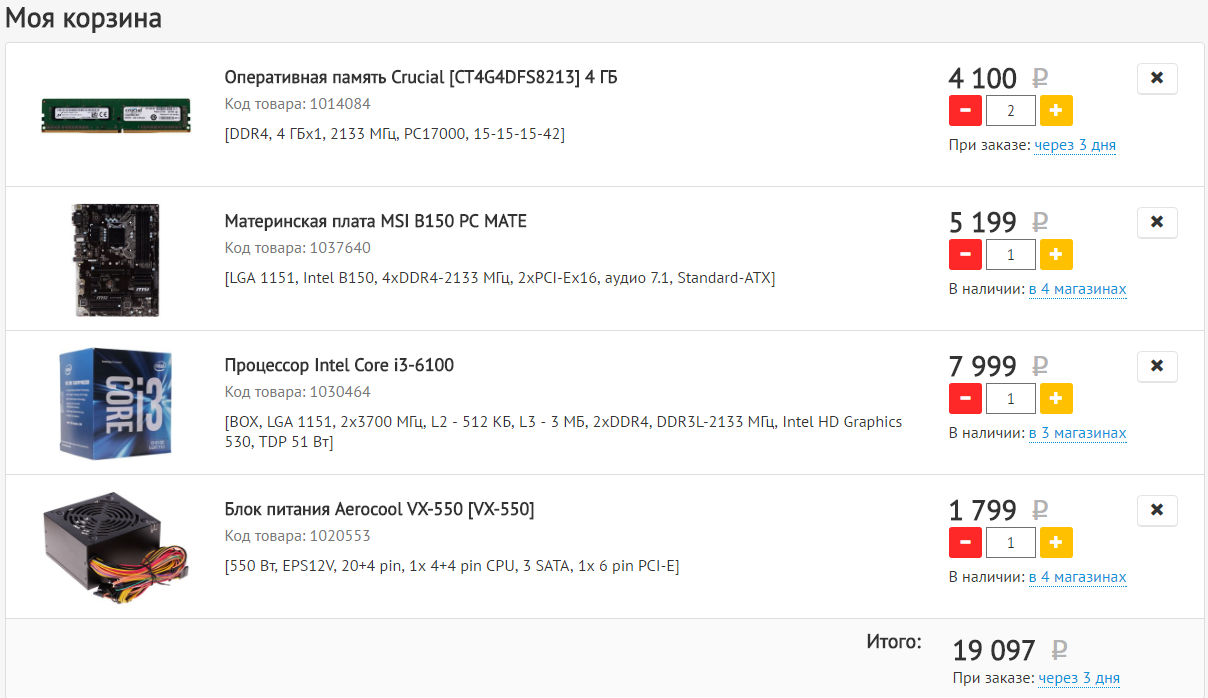Delete Intel Core i3-6100 from cart
This screenshot has height=698, width=1208.
tap(1157, 366)
